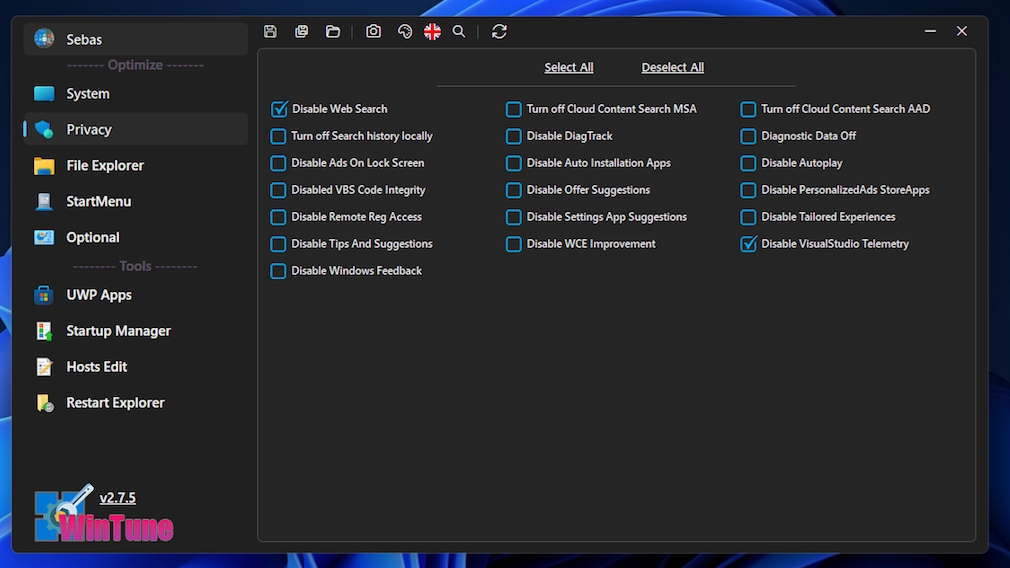The width and height of the screenshot is (1010, 568).
Task: Open the theme palette icon
Action: (x=405, y=32)
